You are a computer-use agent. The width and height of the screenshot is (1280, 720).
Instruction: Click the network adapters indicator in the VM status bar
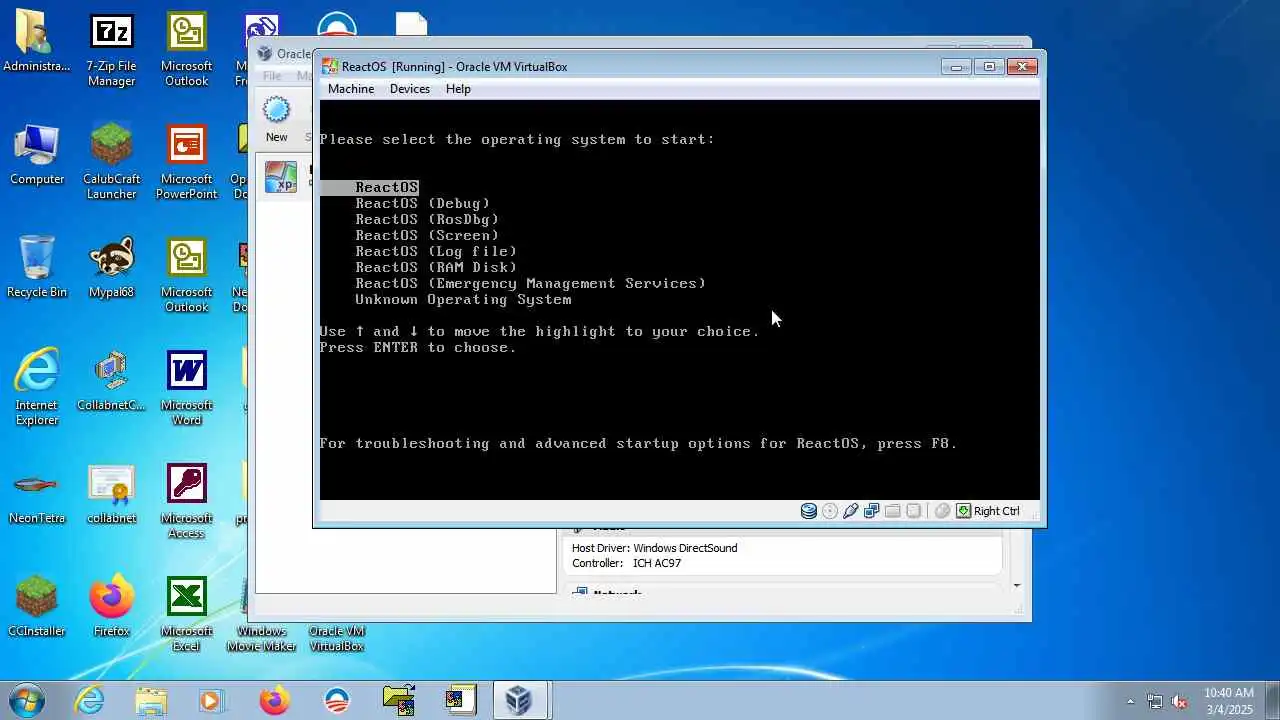click(872, 511)
